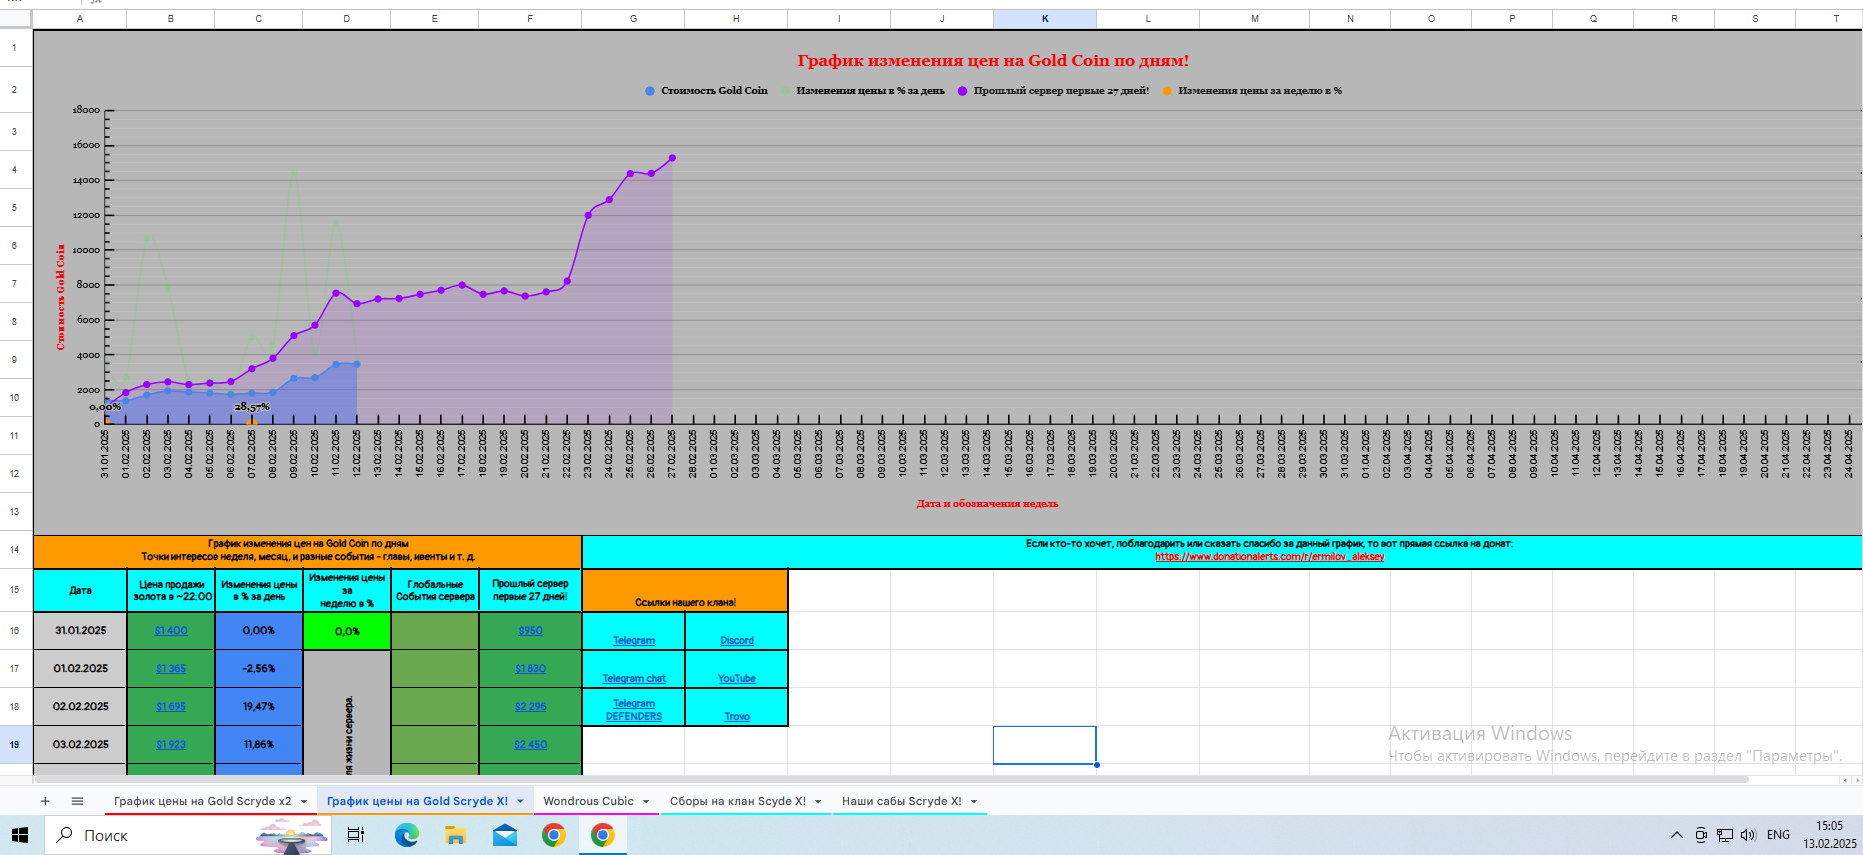Click the Task View taskbar icon
The width and height of the screenshot is (1863, 855).
tap(355, 835)
